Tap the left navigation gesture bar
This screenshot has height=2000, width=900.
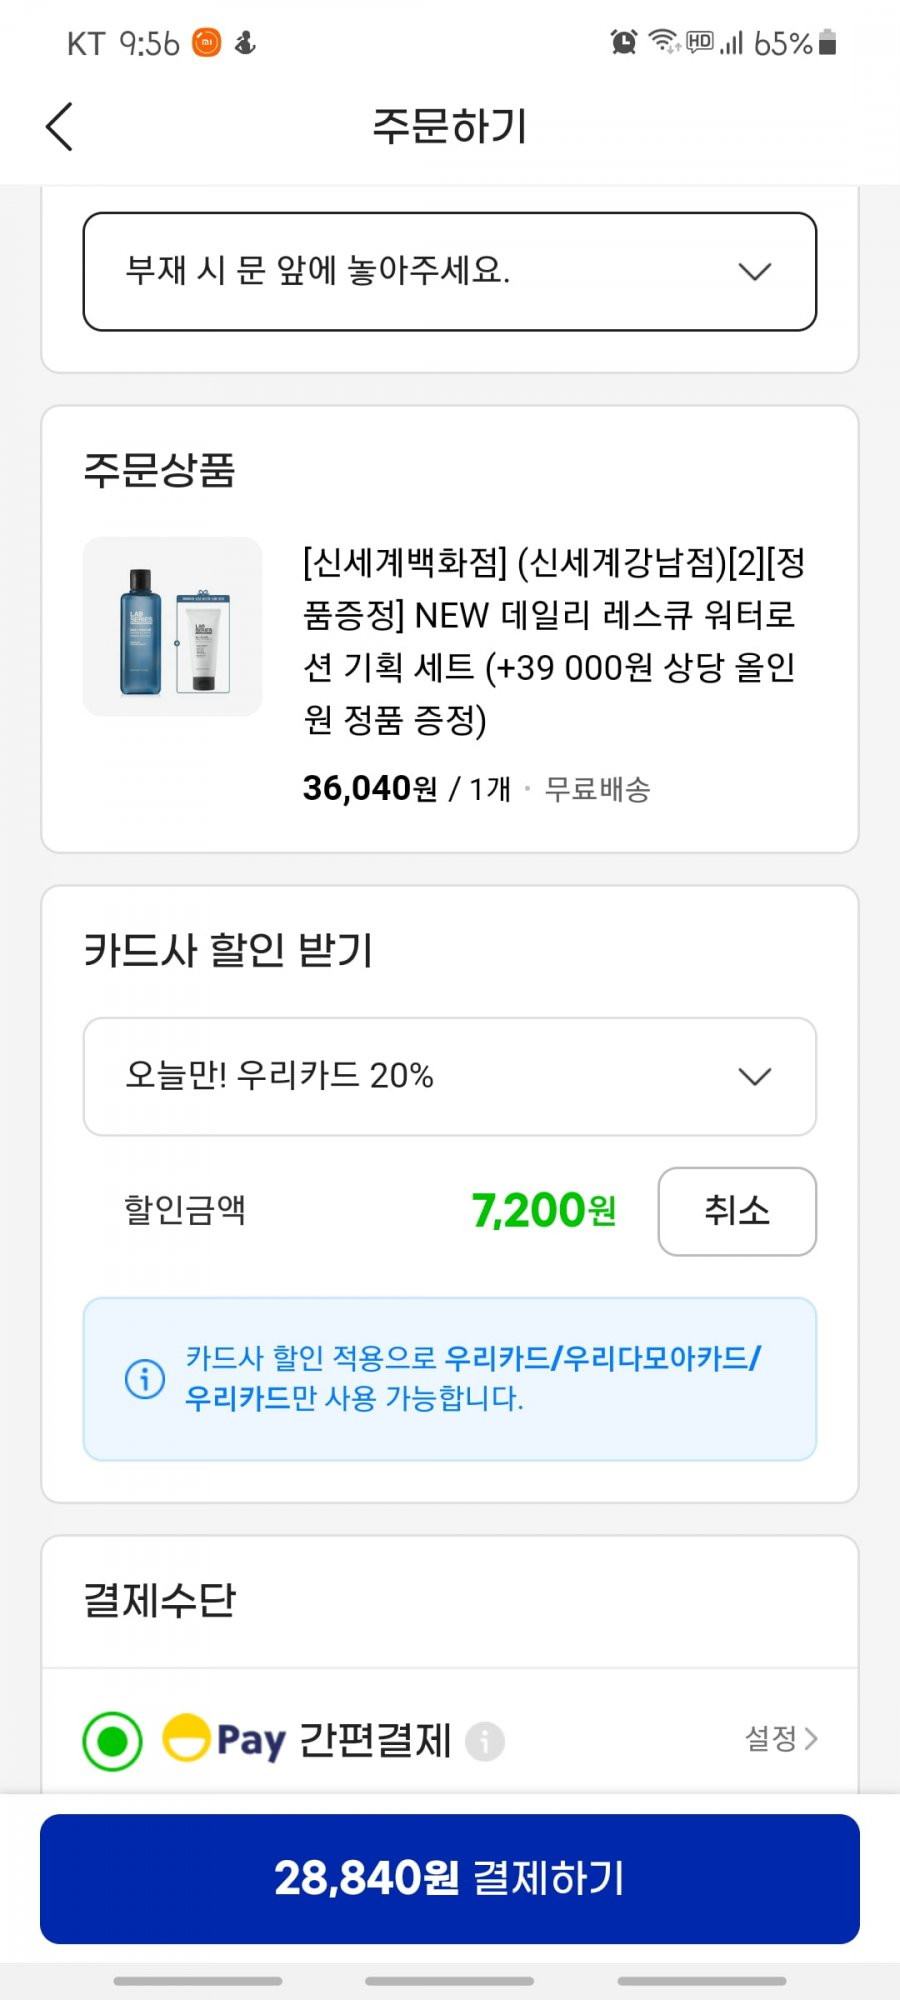[197, 1980]
